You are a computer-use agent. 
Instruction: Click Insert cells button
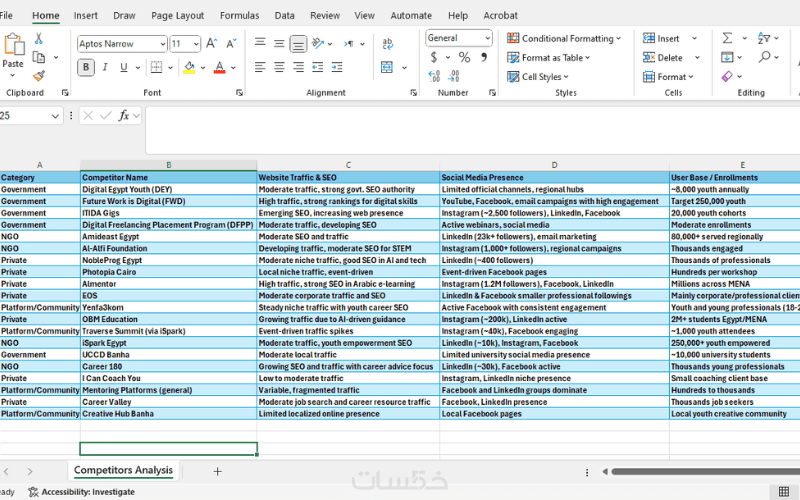(x=661, y=38)
